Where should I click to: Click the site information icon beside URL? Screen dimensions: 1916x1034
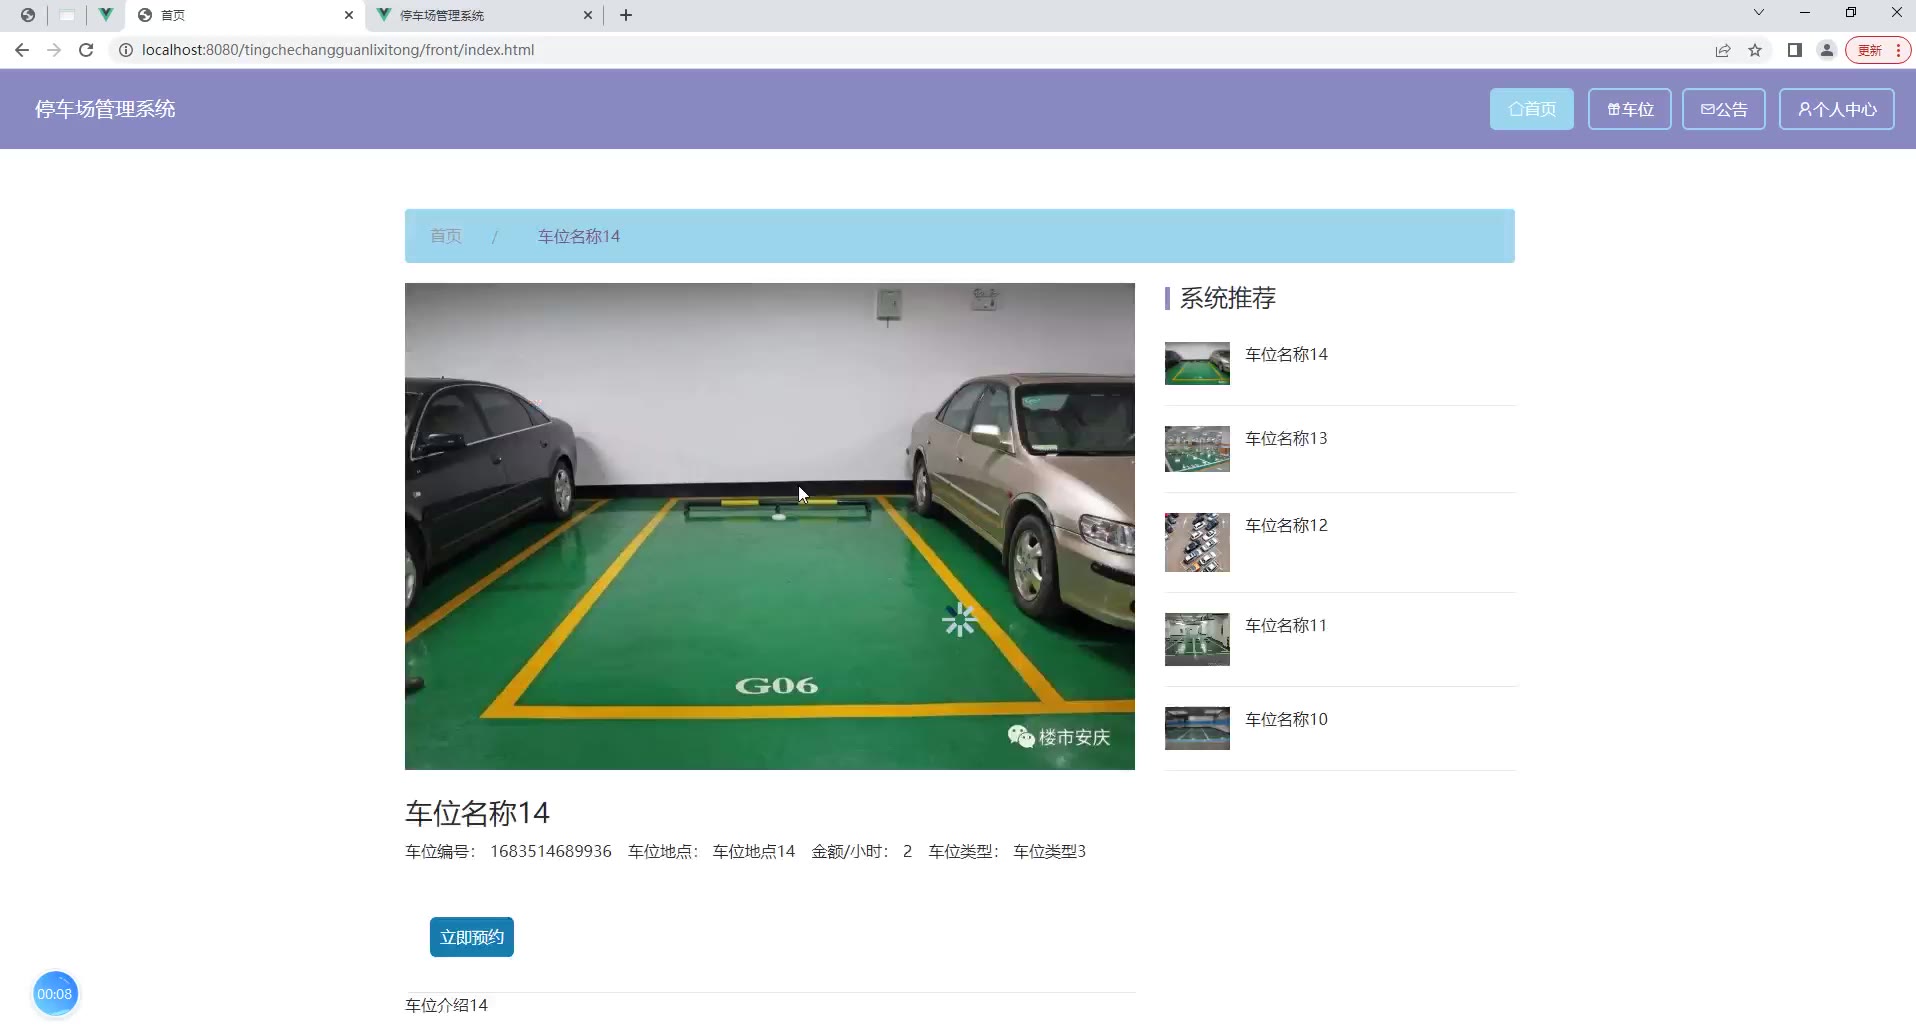(126, 50)
